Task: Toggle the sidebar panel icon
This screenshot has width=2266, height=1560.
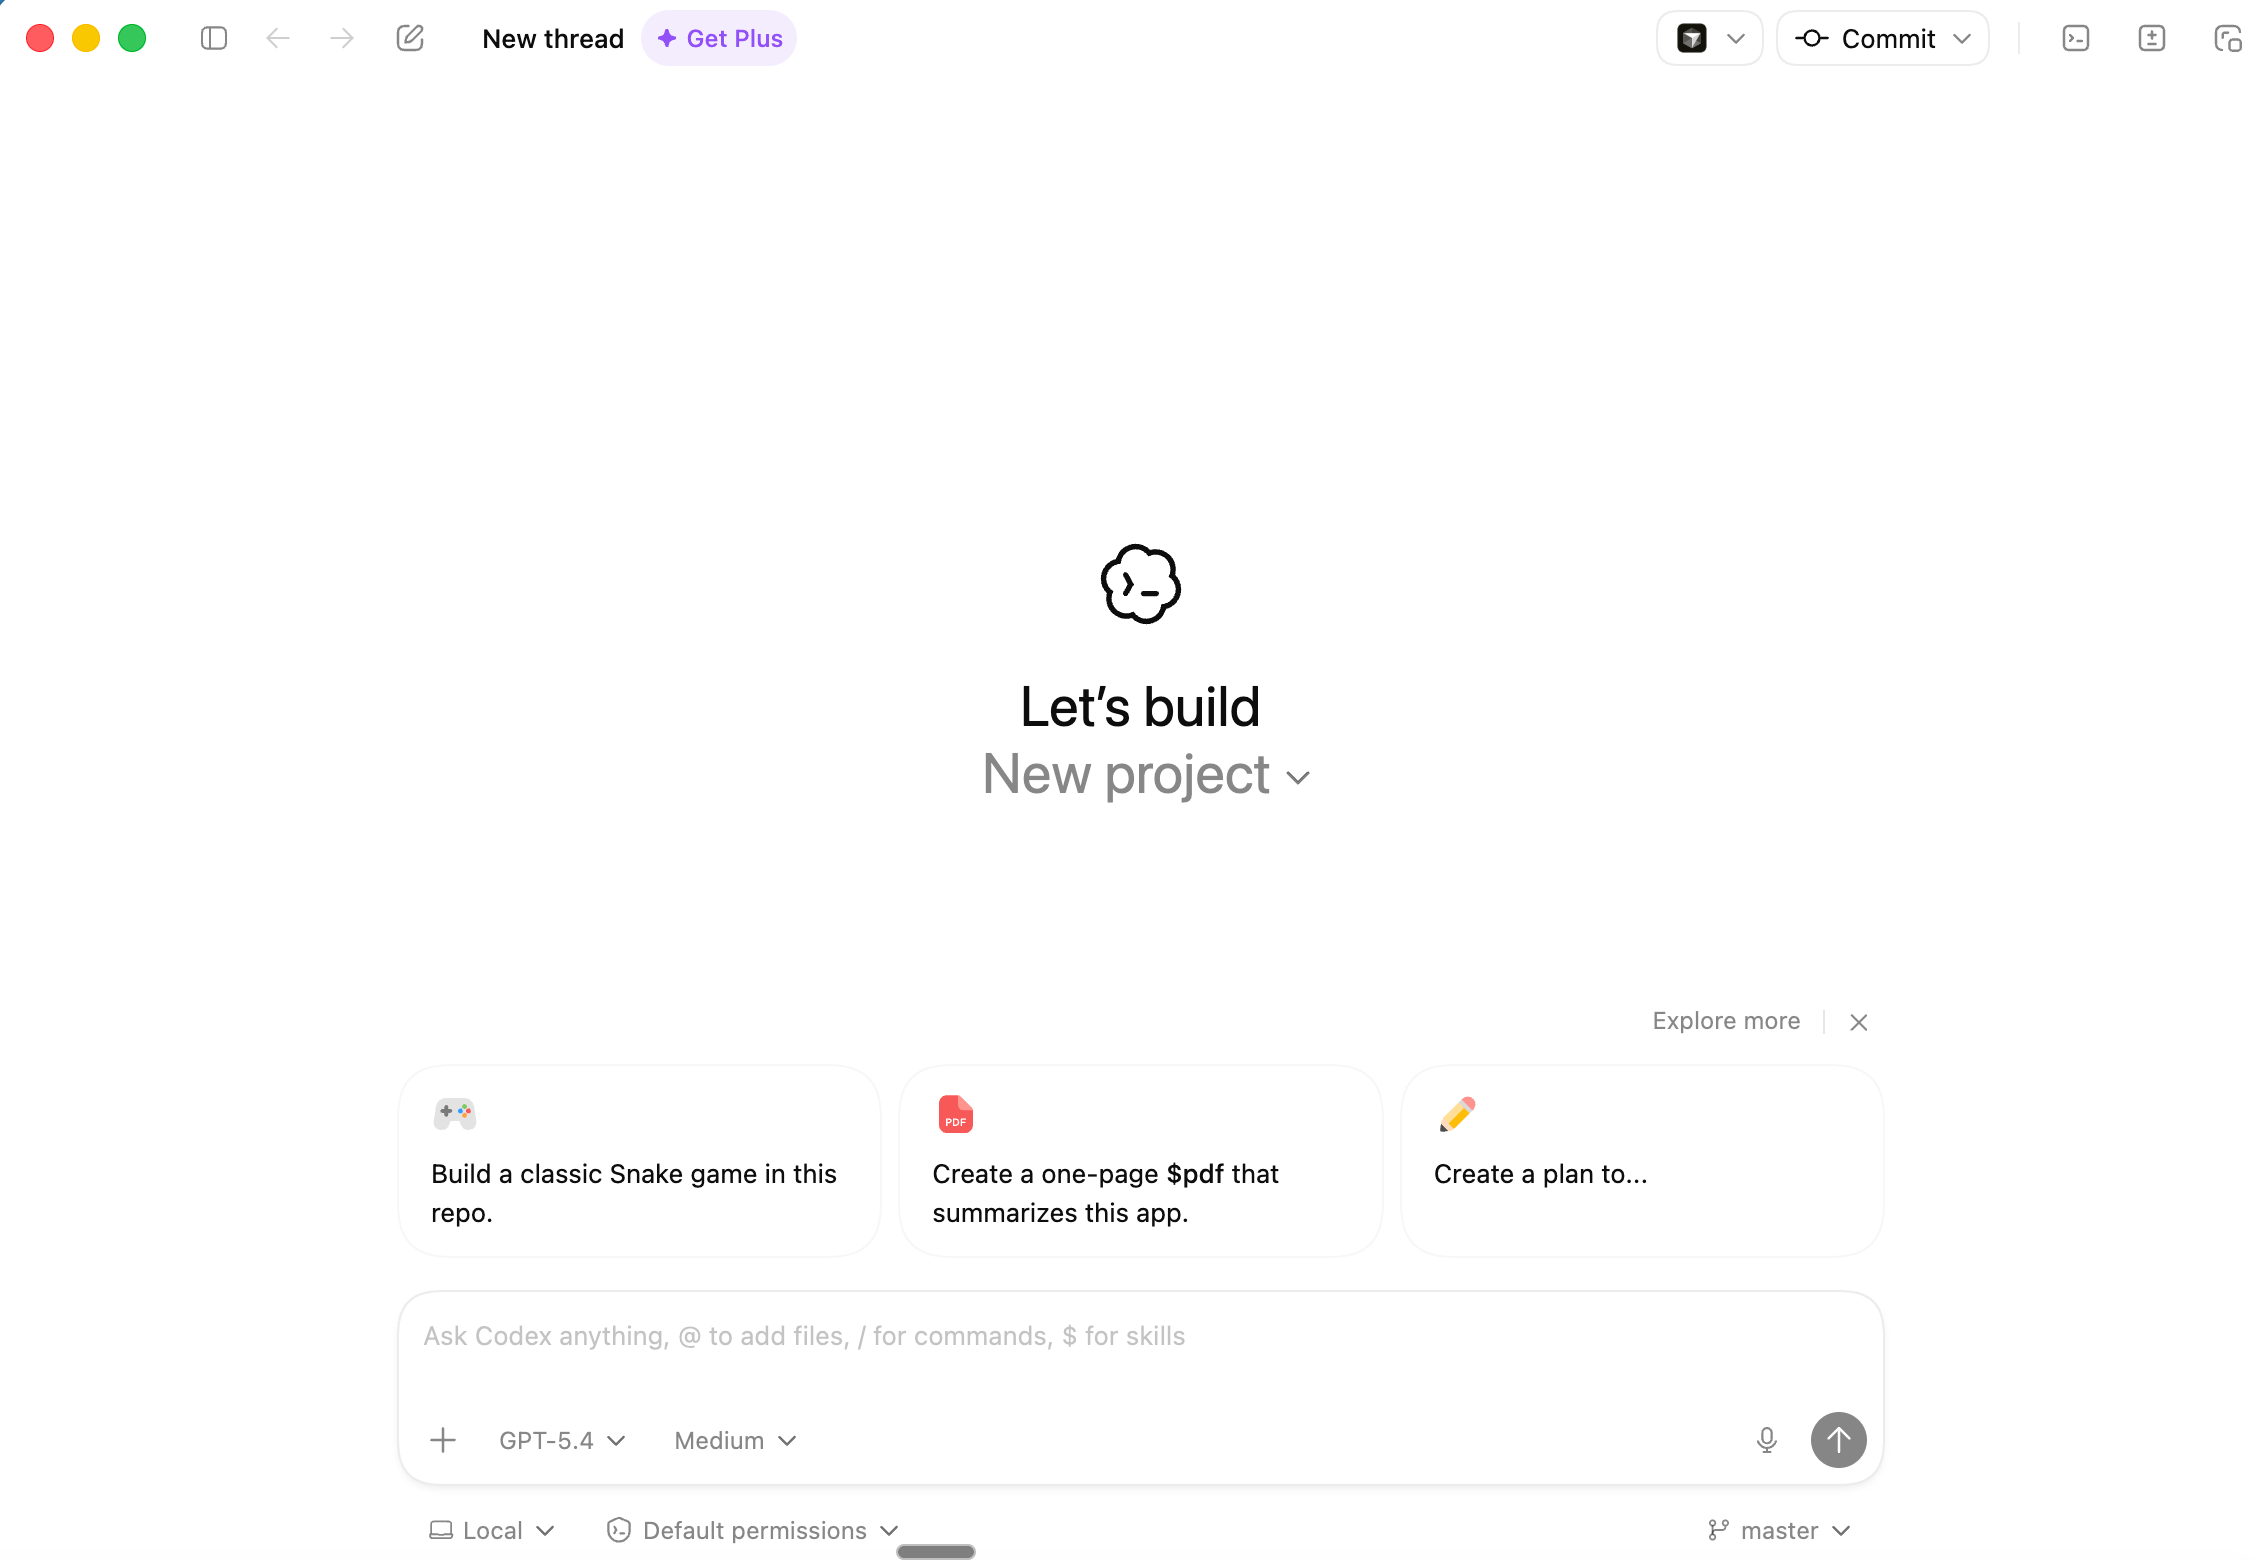Action: (x=214, y=39)
